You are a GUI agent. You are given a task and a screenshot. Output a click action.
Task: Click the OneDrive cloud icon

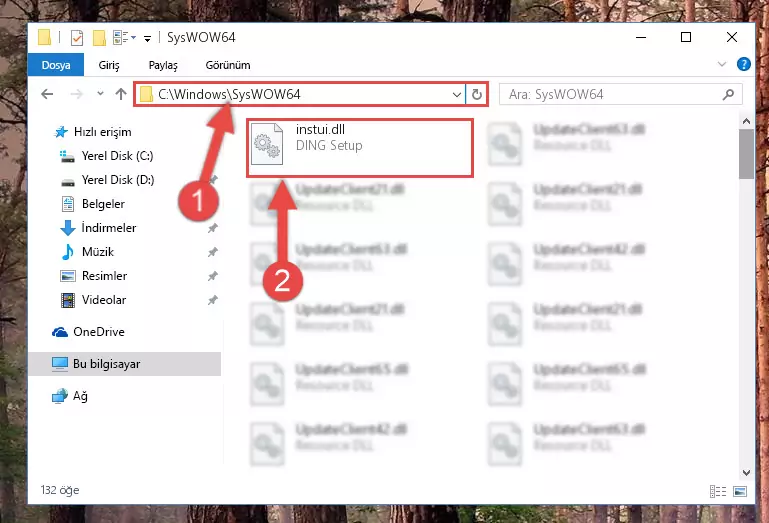click(60, 332)
